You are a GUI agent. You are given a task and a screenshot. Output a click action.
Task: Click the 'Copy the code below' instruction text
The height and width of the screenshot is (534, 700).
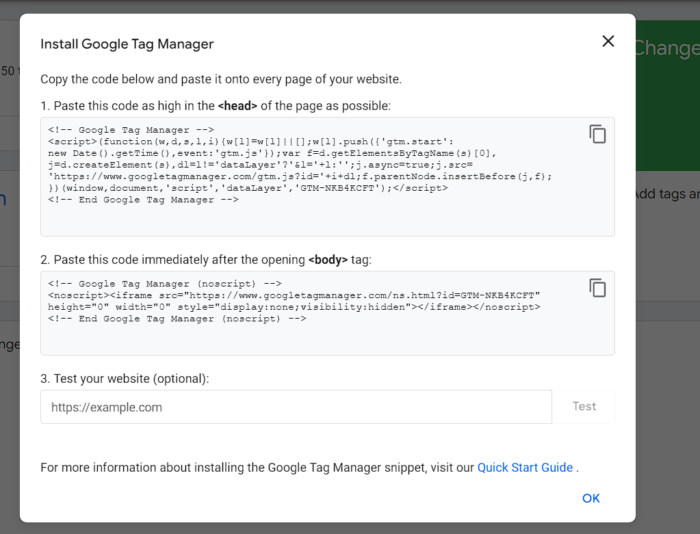point(221,79)
